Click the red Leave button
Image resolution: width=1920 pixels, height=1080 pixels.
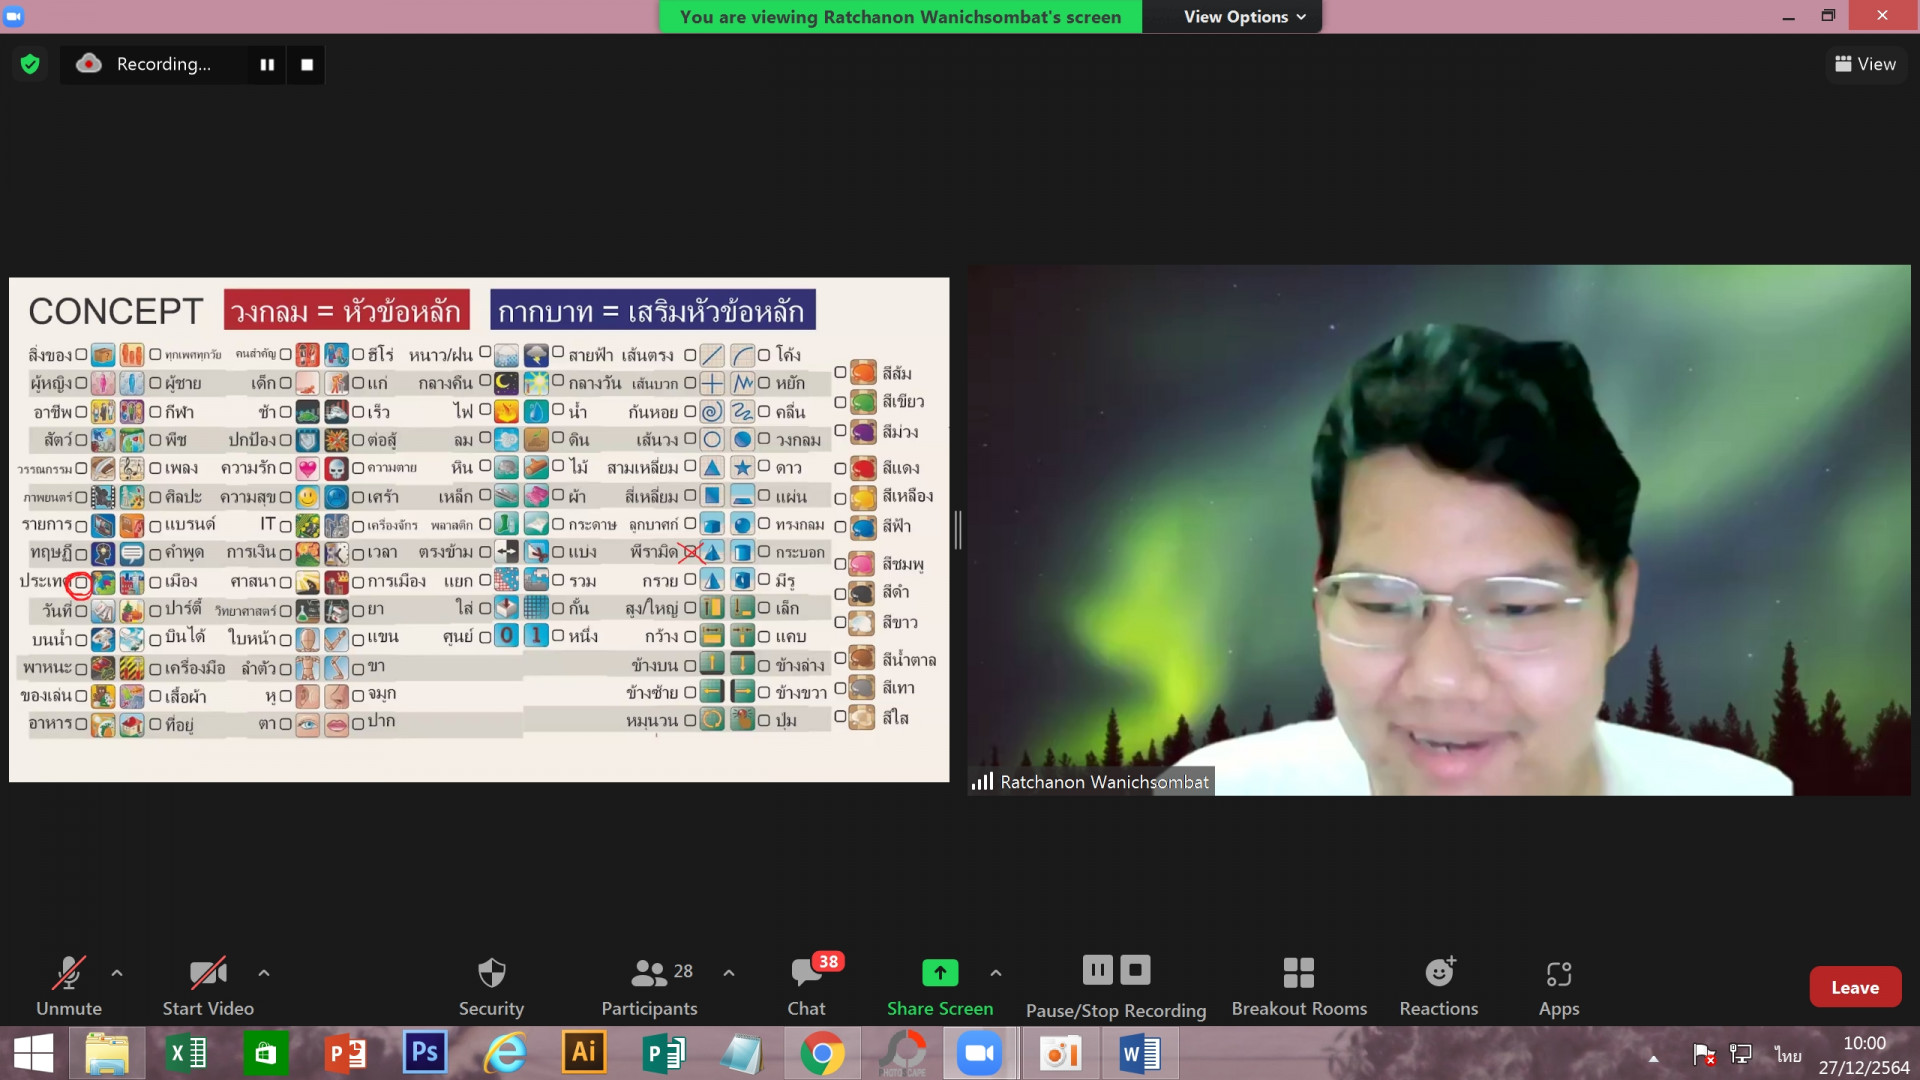tap(1854, 987)
